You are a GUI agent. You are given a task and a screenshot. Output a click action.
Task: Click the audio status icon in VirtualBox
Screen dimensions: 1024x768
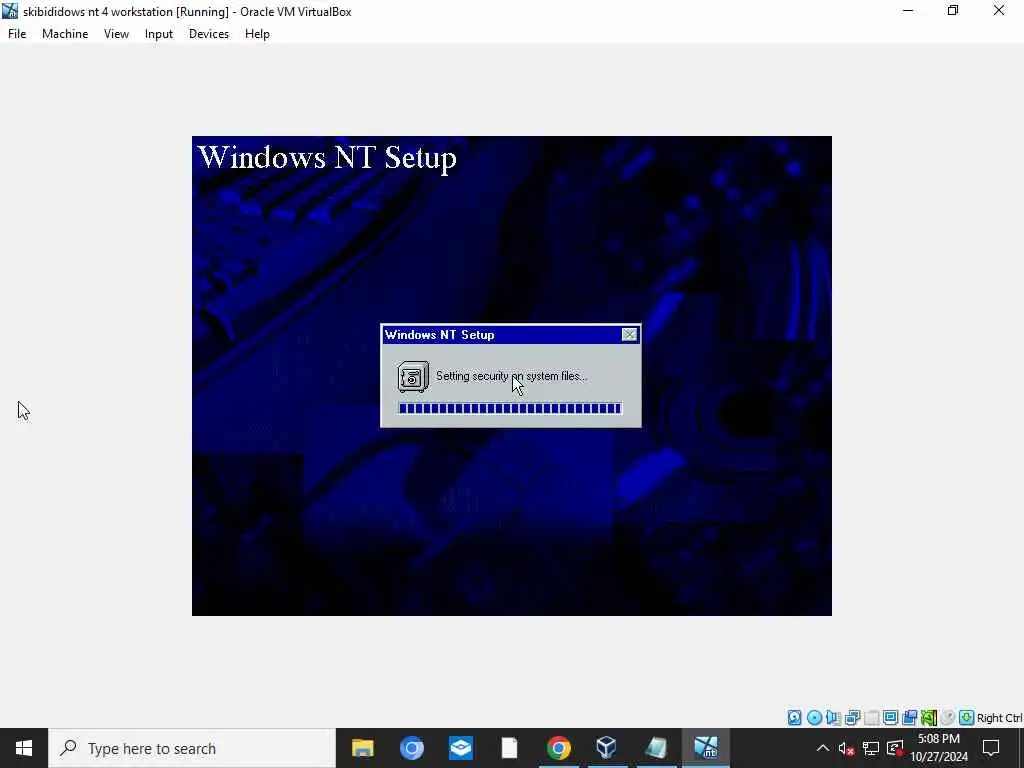[x=833, y=718]
